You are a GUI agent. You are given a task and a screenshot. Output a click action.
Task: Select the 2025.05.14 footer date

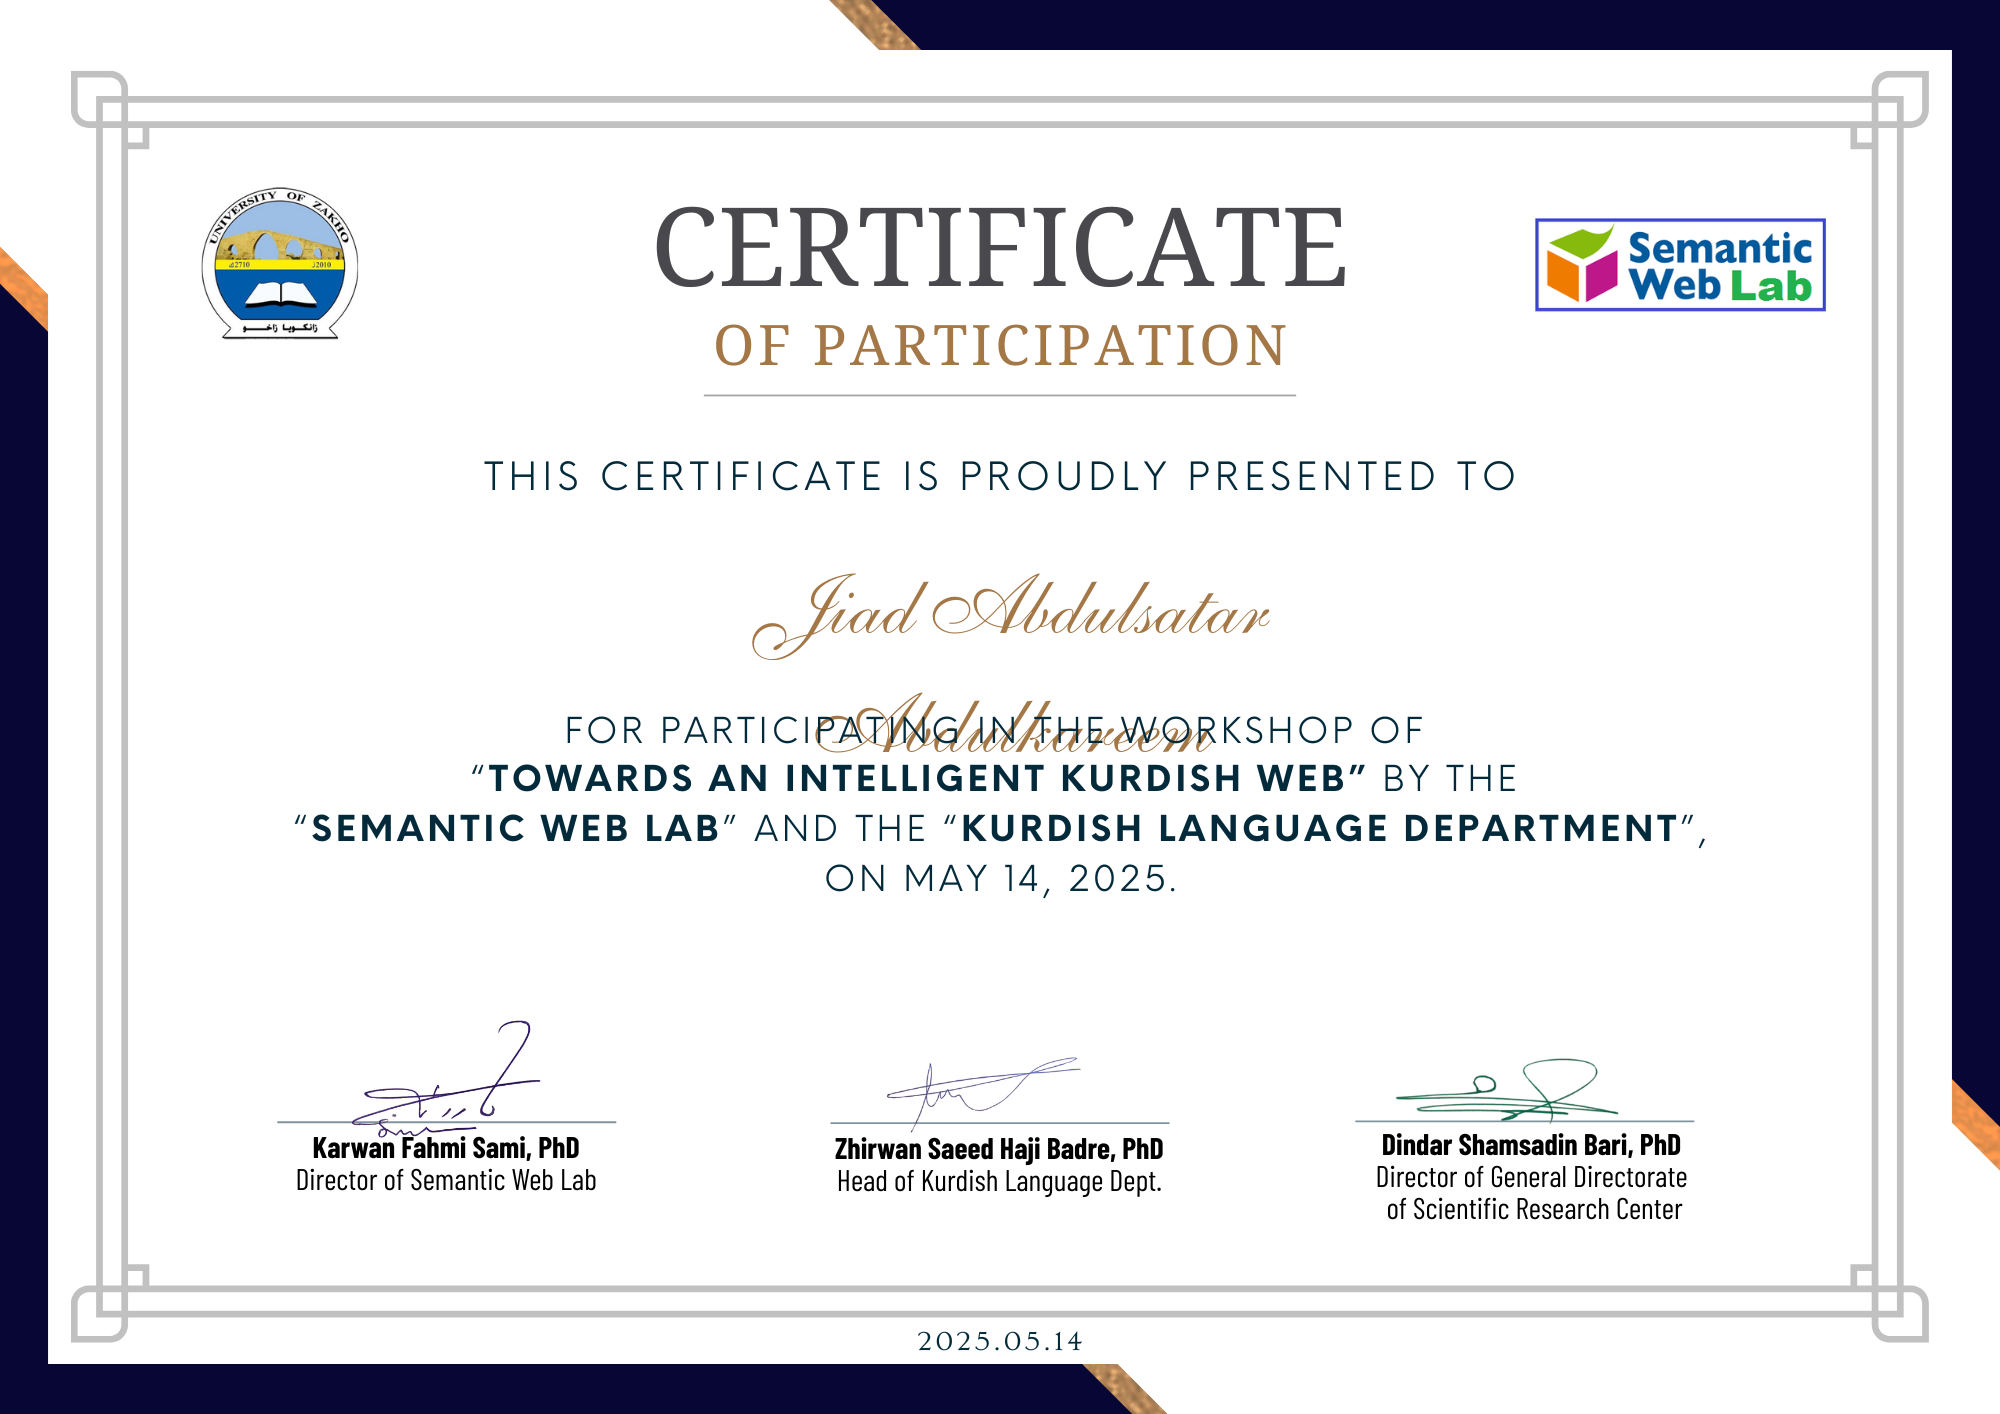click(x=1000, y=1341)
